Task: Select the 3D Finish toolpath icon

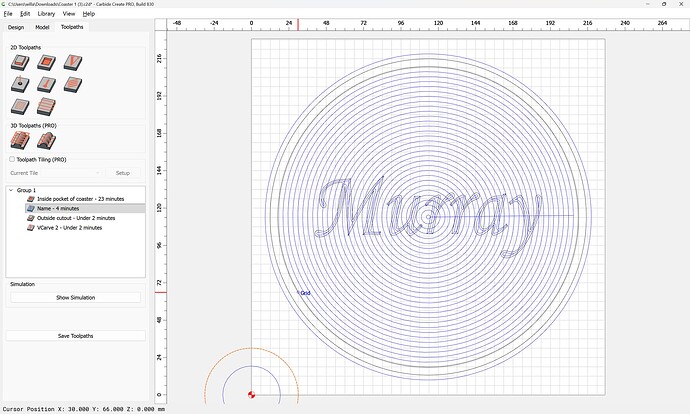Action: point(46,142)
